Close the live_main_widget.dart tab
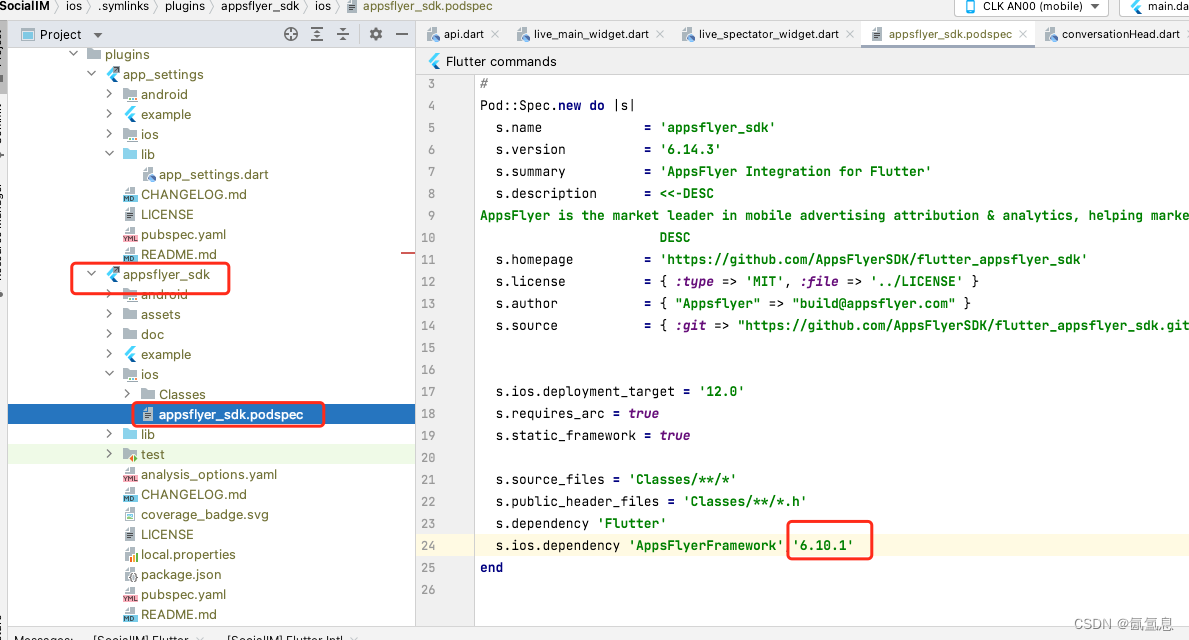This screenshot has width=1189, height=640. [660, 34]
